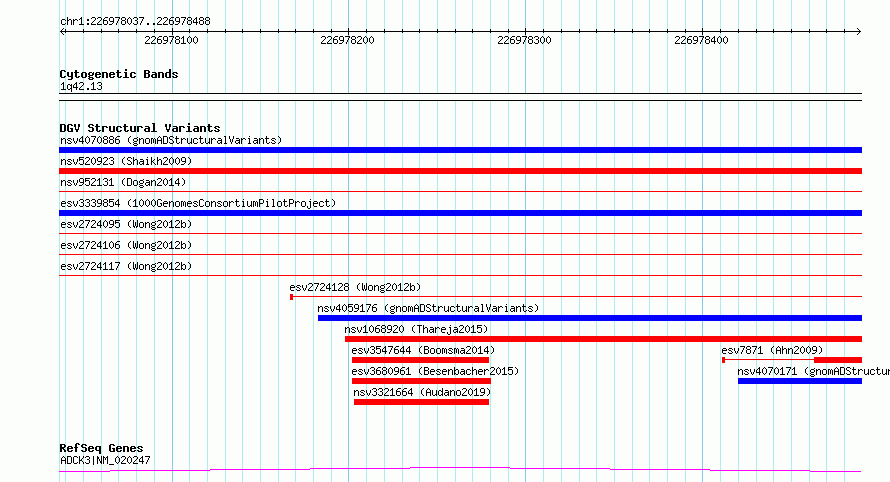Open esv2724117 (Wong2012b) label
890x482 pixels.
(126, 266)
